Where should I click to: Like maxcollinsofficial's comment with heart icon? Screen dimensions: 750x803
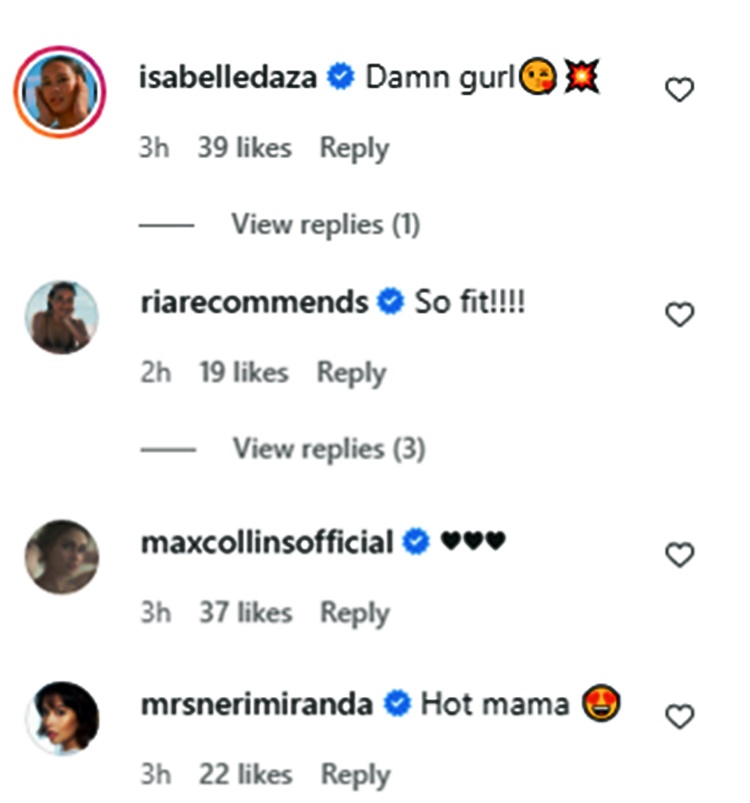(x=679, y=555)
